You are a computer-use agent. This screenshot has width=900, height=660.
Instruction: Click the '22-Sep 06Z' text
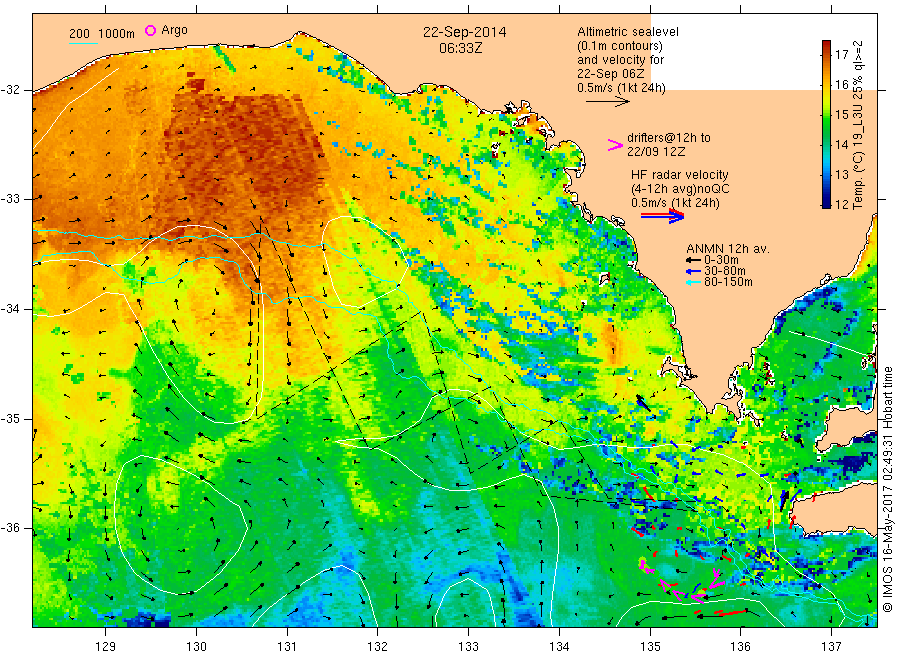611,74
